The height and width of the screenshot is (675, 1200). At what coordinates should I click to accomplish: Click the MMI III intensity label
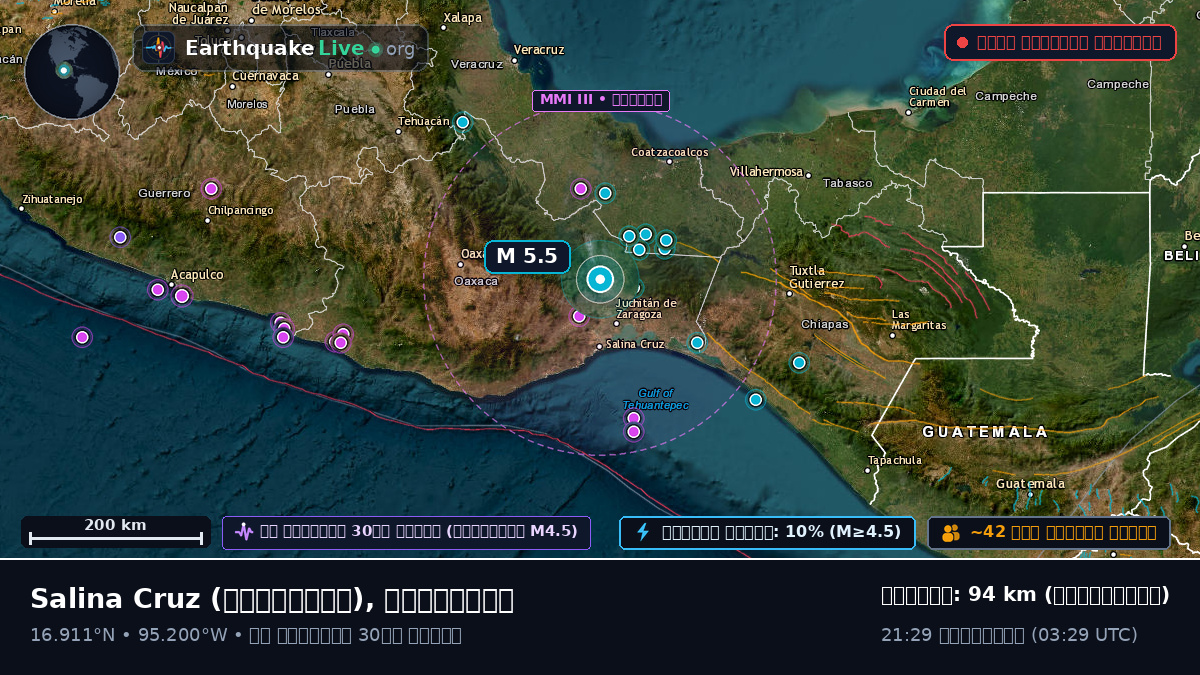tap(601, 100)
